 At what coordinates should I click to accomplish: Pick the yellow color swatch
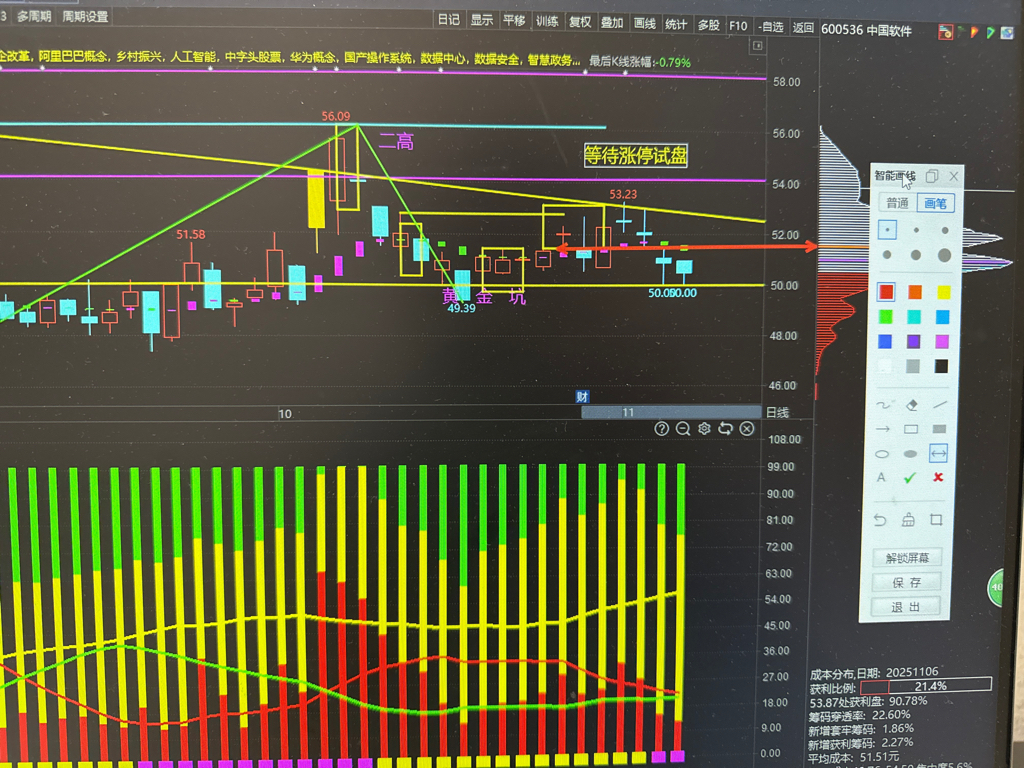944,292
